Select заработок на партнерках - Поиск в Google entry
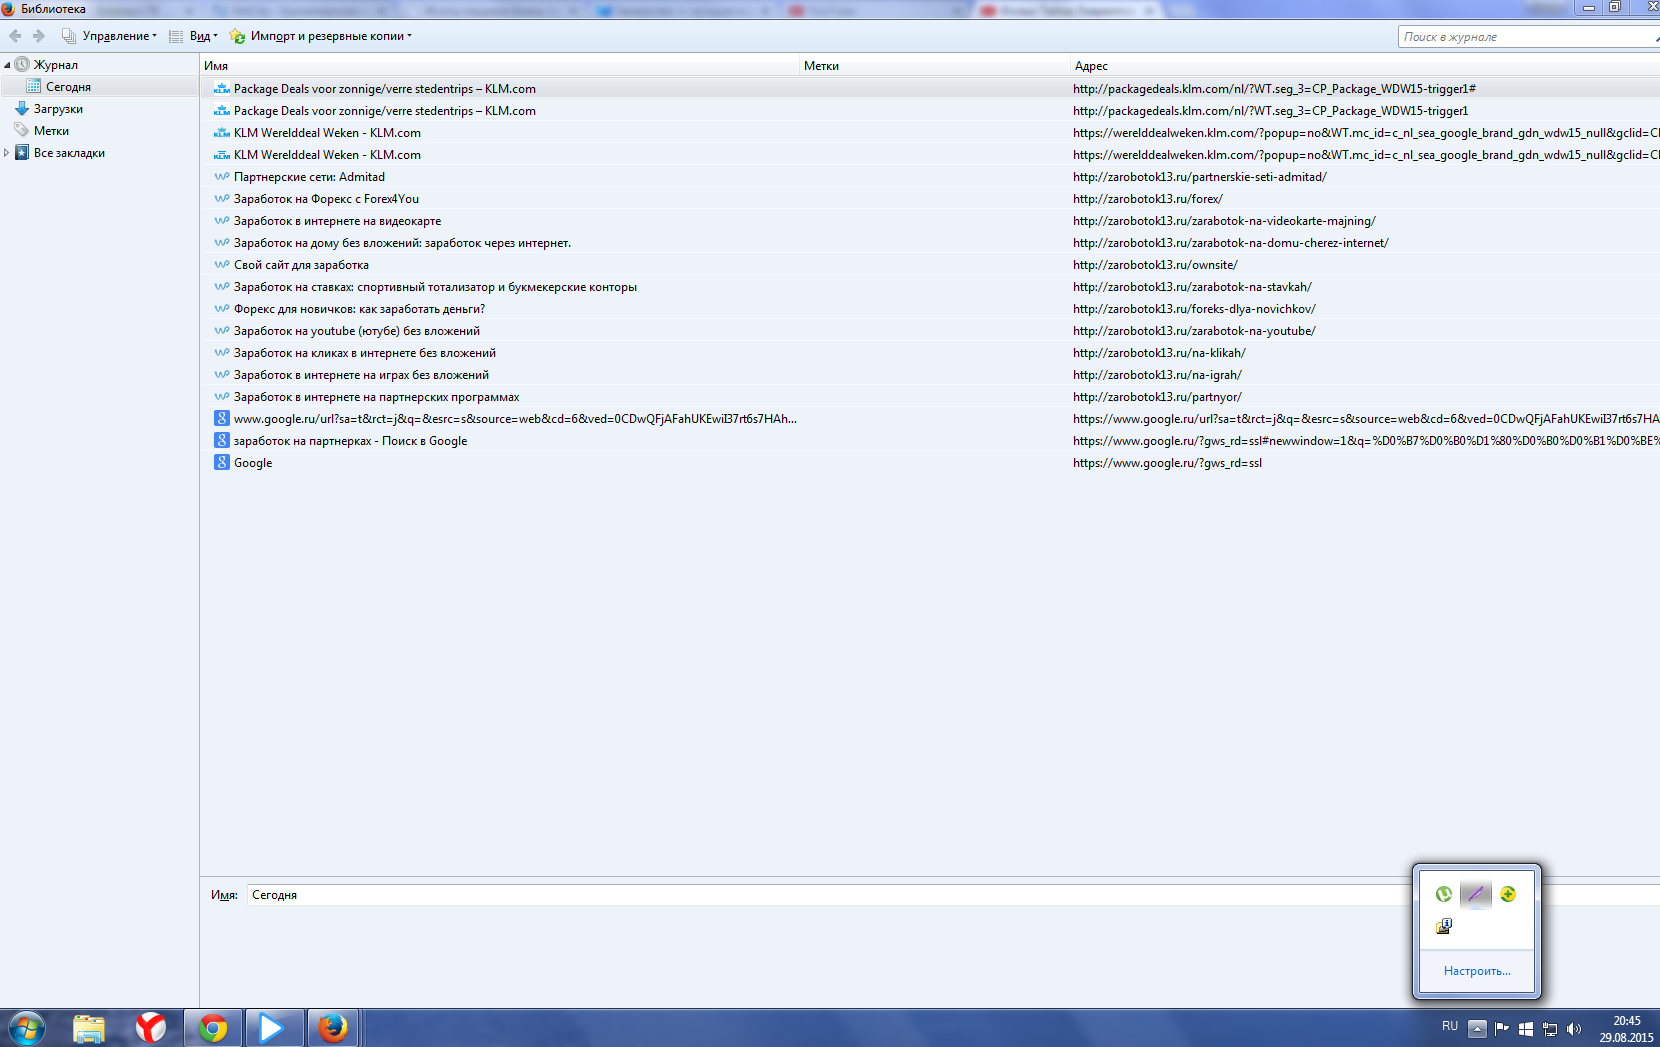Screen dimensions: 1660x1047 (x=350, y=441)
